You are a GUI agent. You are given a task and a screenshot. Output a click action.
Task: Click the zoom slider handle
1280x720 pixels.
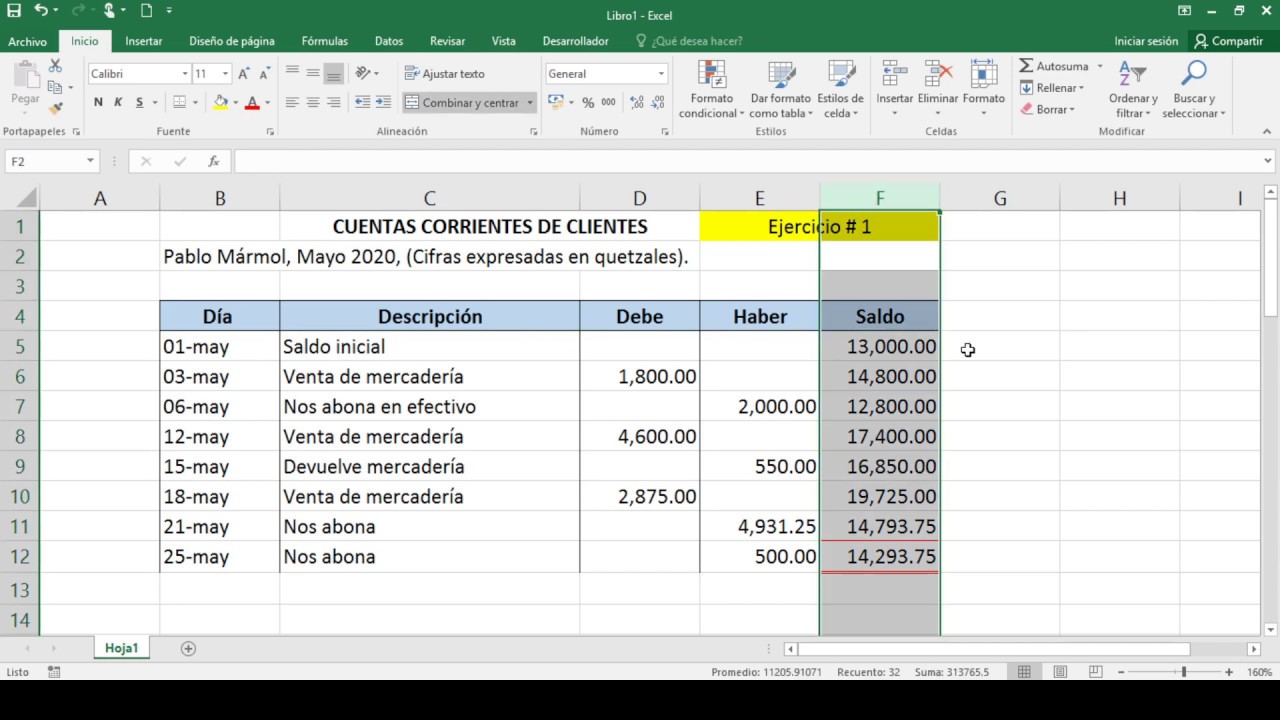[x=1184, y=672]
